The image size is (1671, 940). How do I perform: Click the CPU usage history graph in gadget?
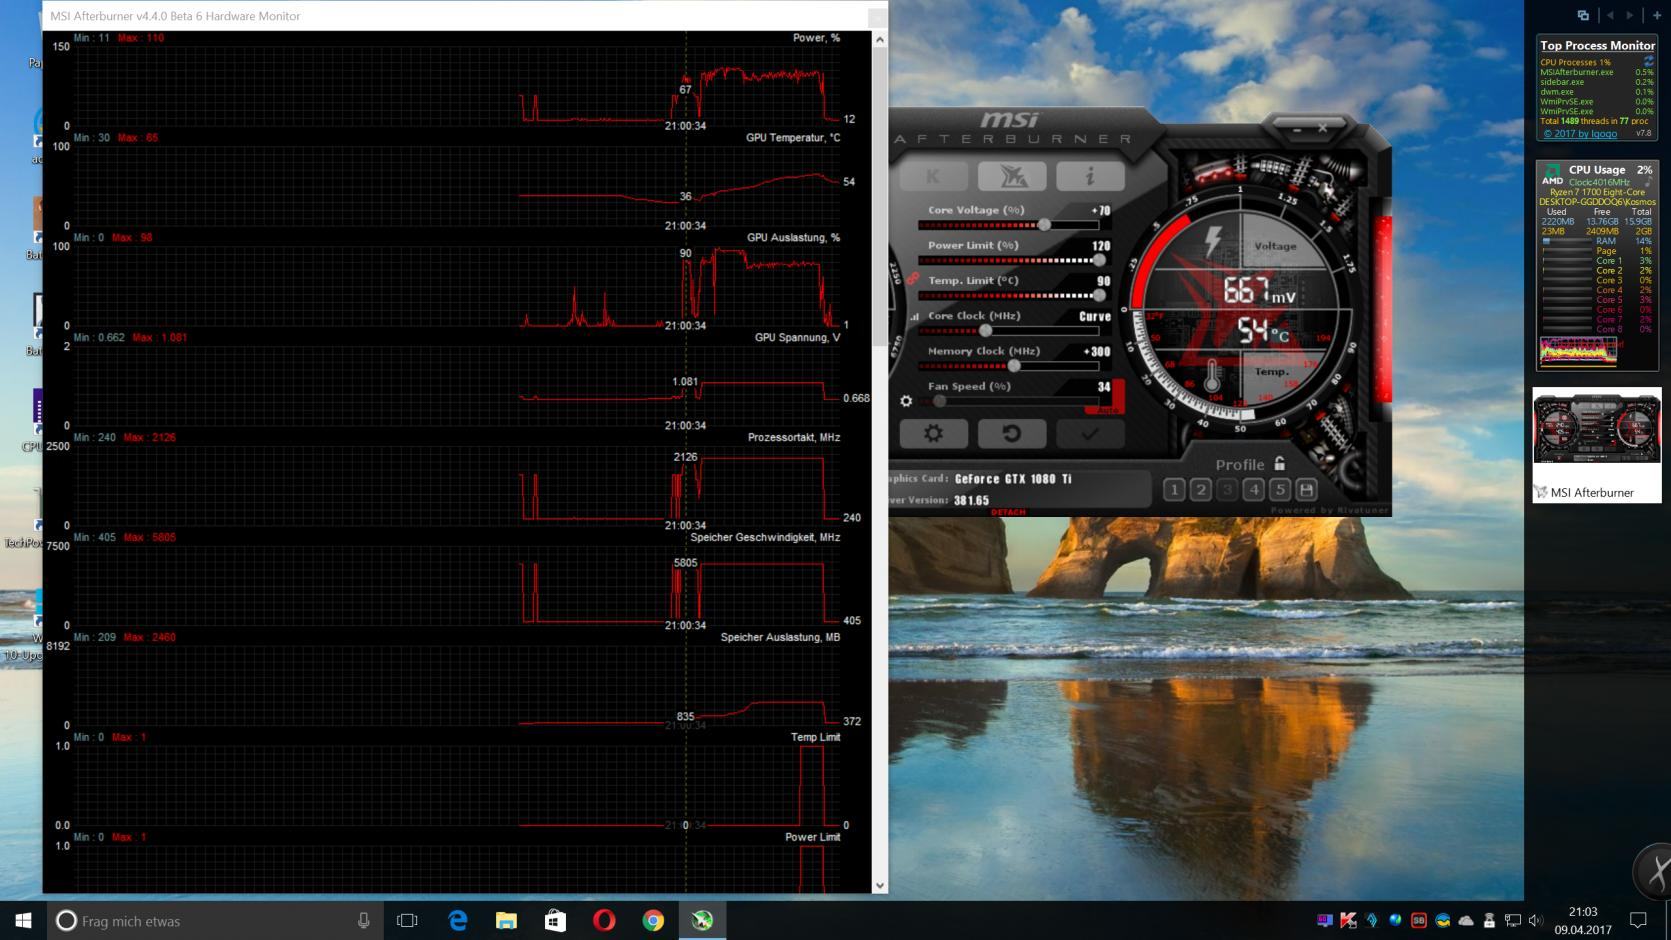tap(1578, 352)
